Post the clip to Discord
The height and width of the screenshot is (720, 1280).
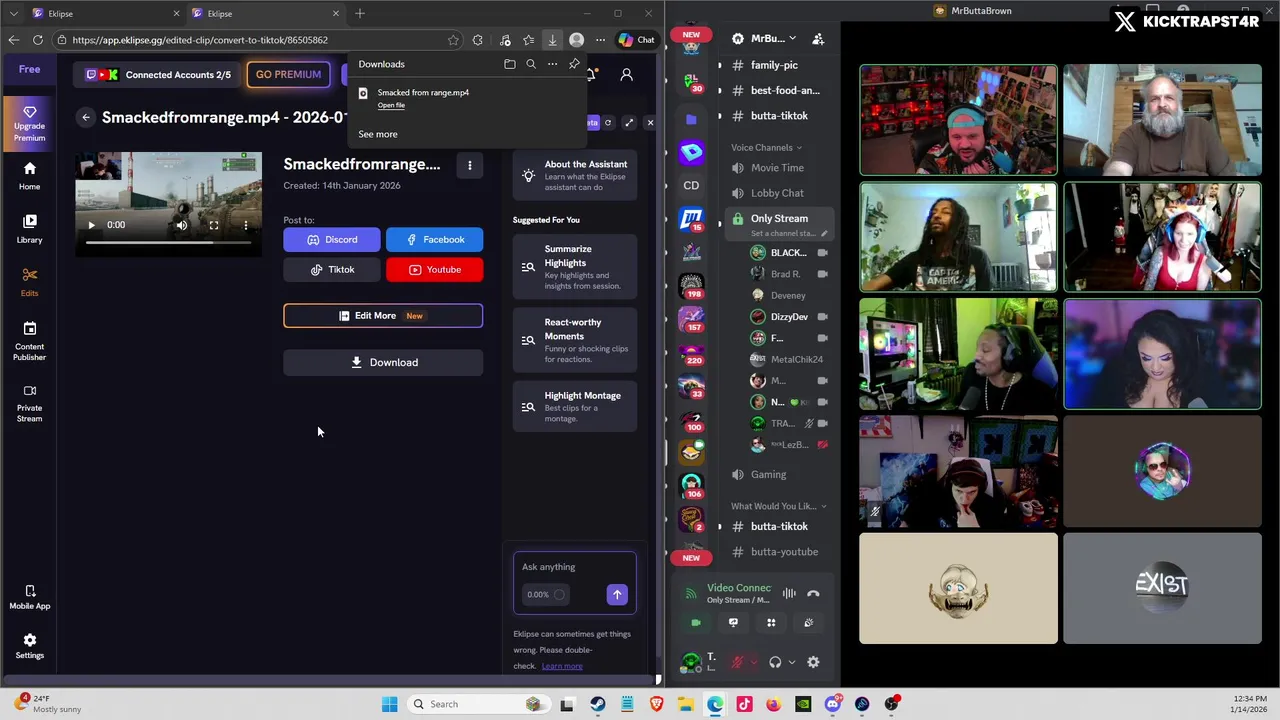tap(332, 239)
